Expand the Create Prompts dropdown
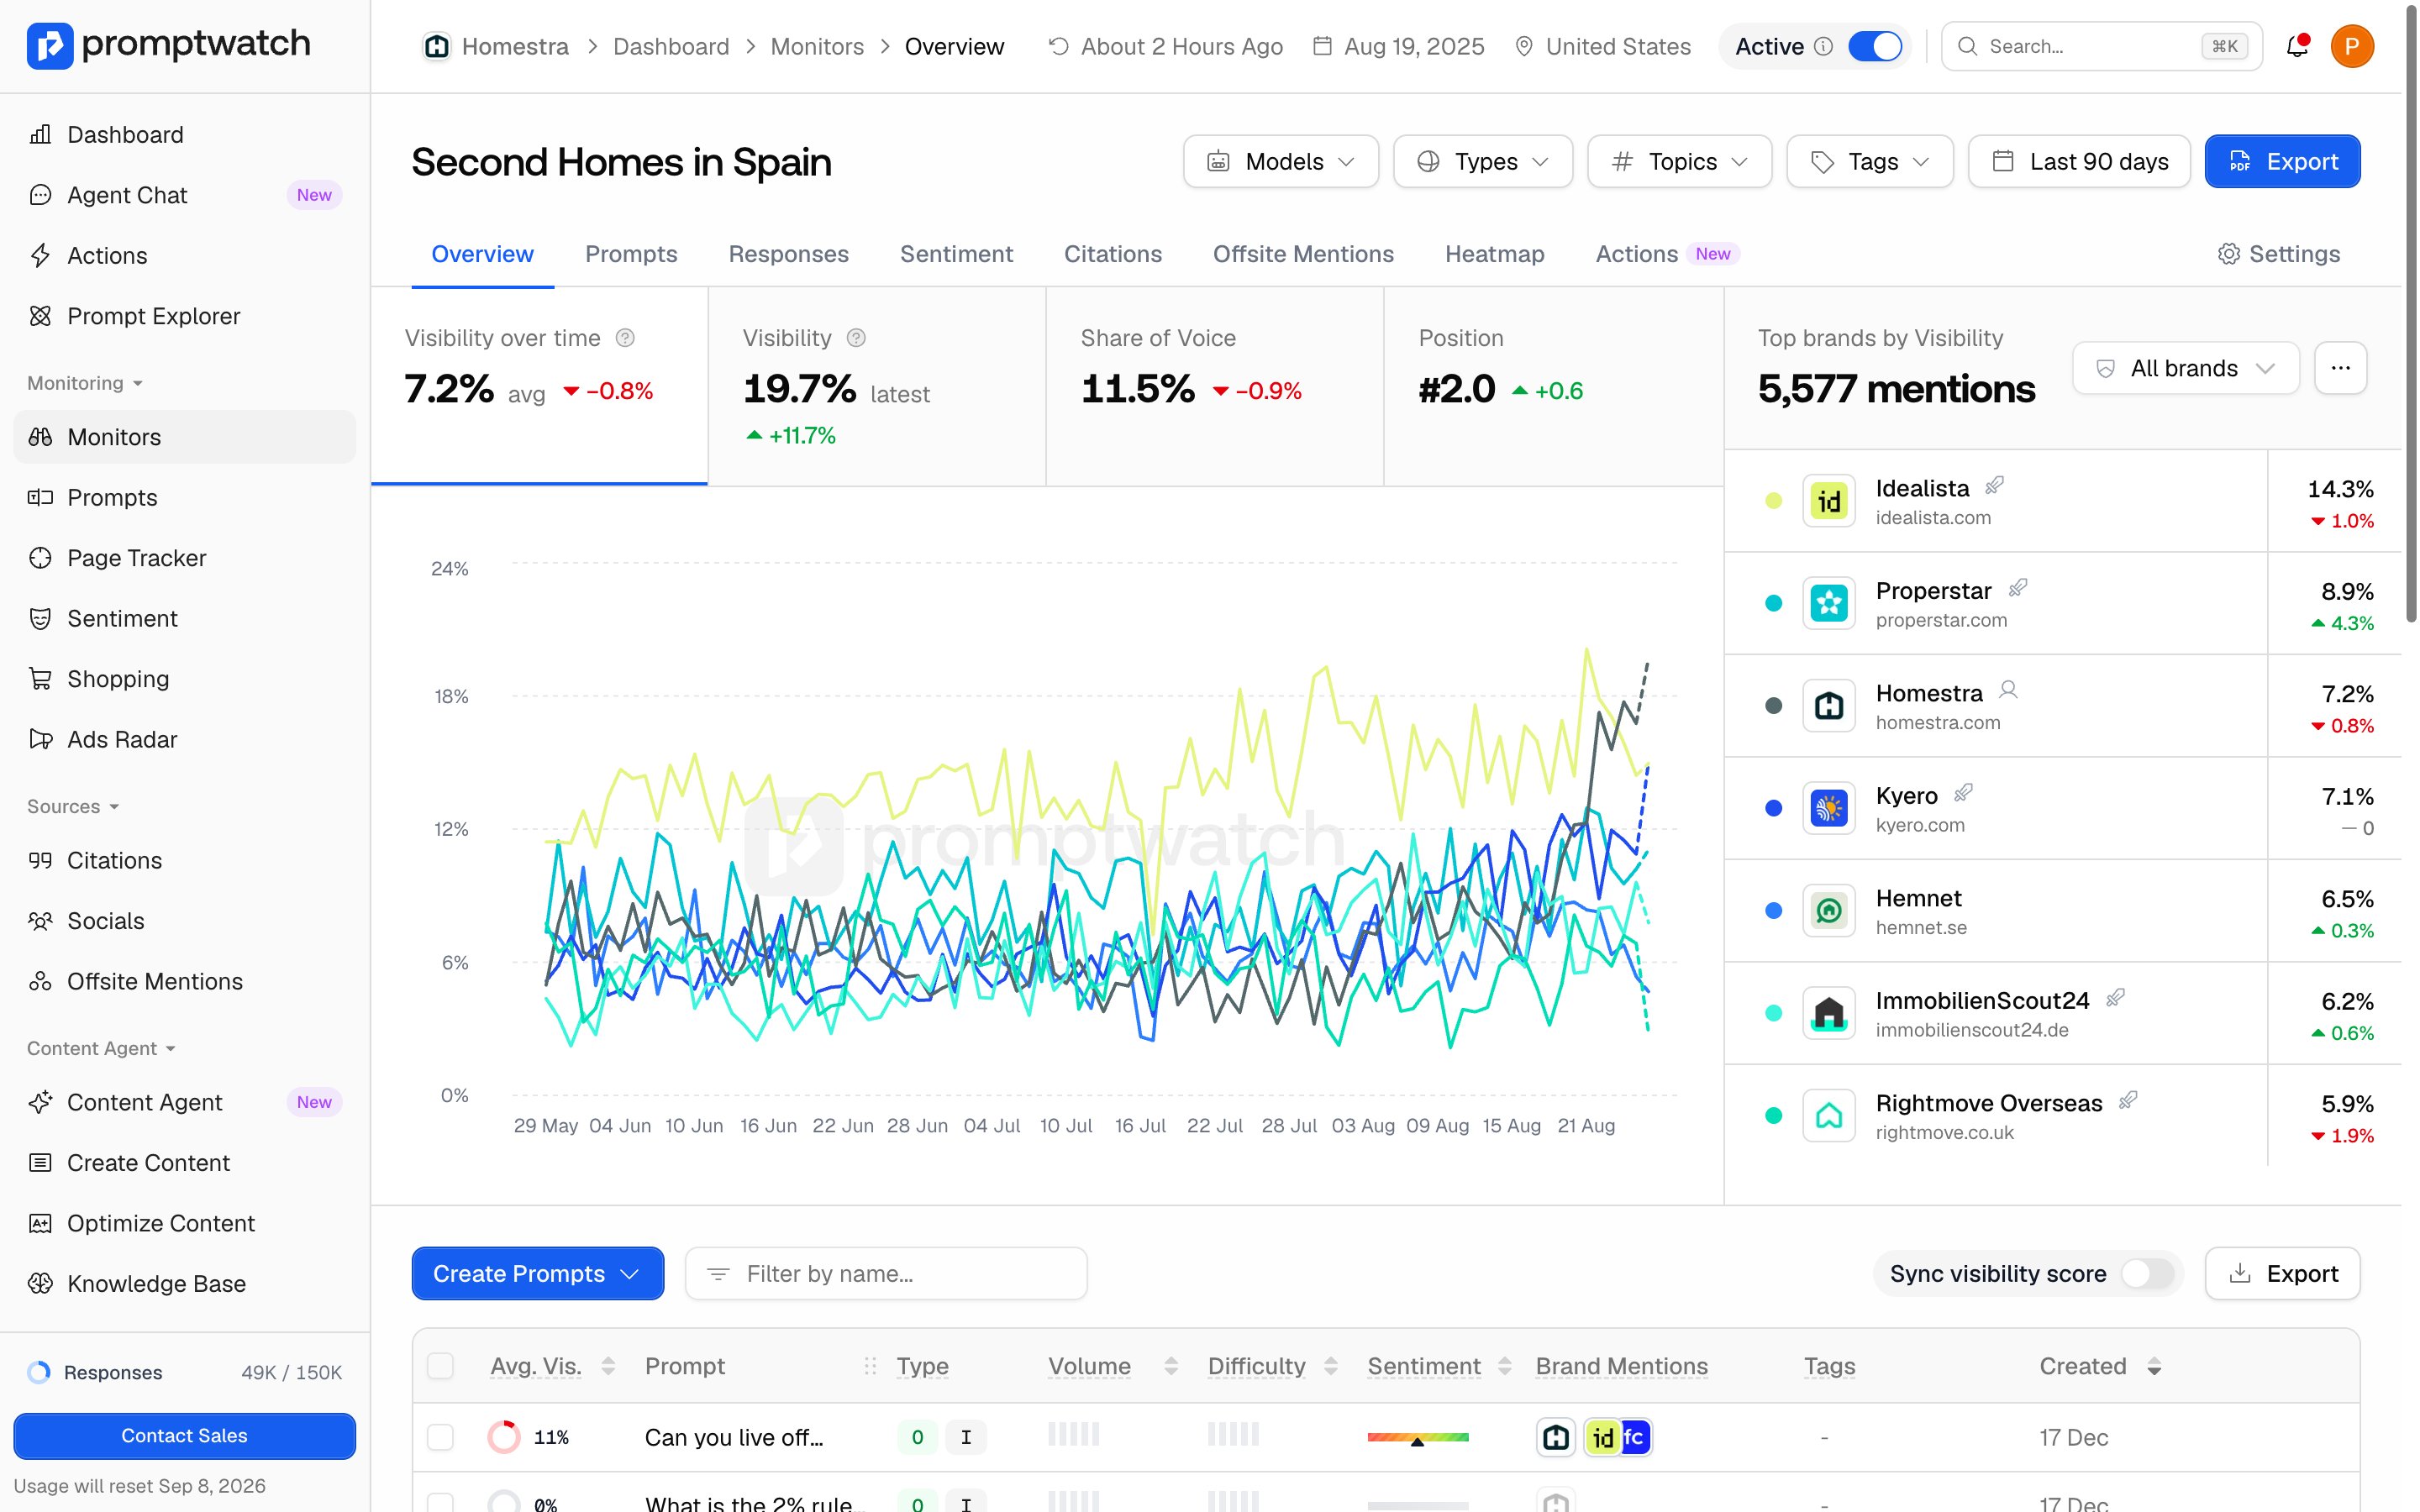The height and width of the screenshot is (1512, 2420). point(538,1273)
